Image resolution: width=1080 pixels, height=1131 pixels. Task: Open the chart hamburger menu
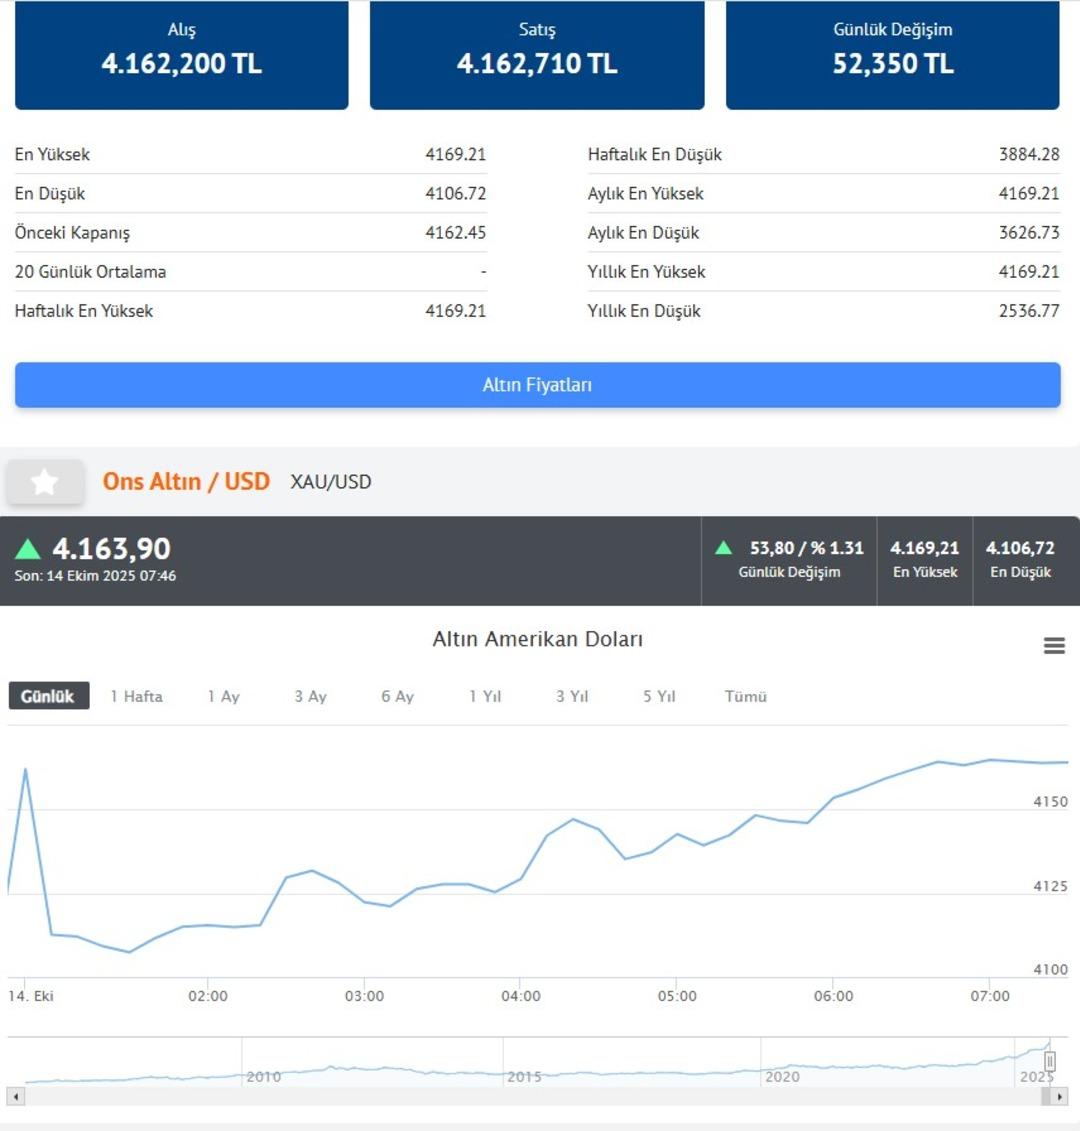[x=1054, y=646]
